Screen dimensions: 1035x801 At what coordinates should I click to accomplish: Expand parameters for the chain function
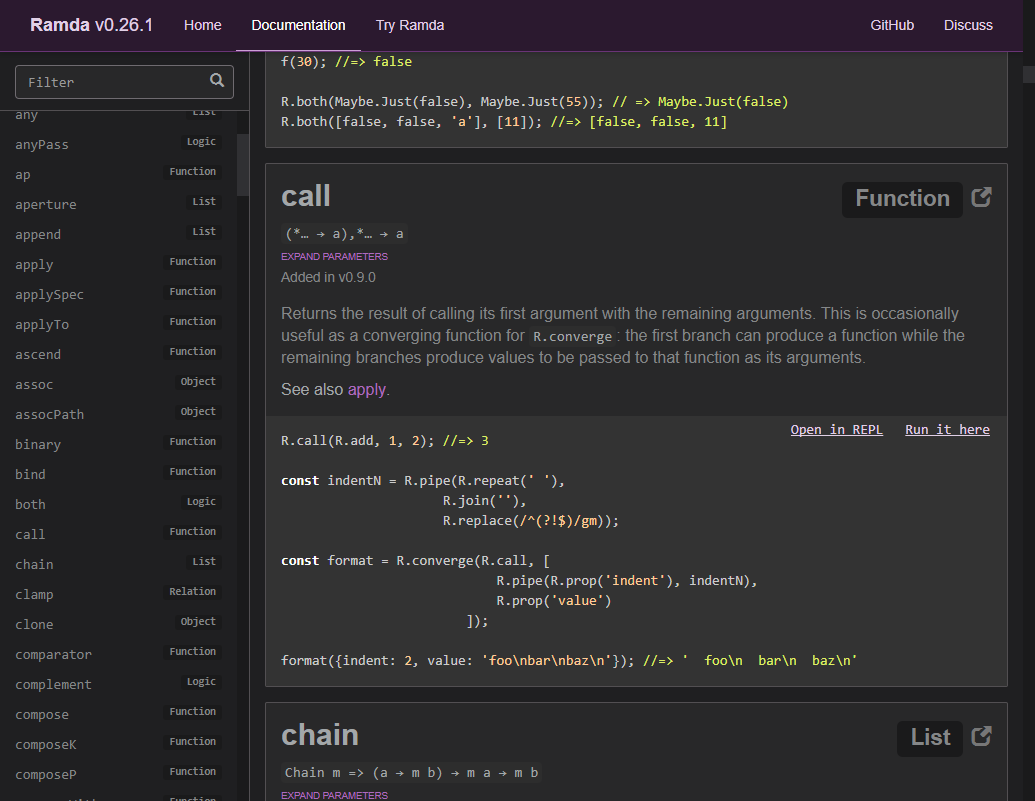click(334, 795)
